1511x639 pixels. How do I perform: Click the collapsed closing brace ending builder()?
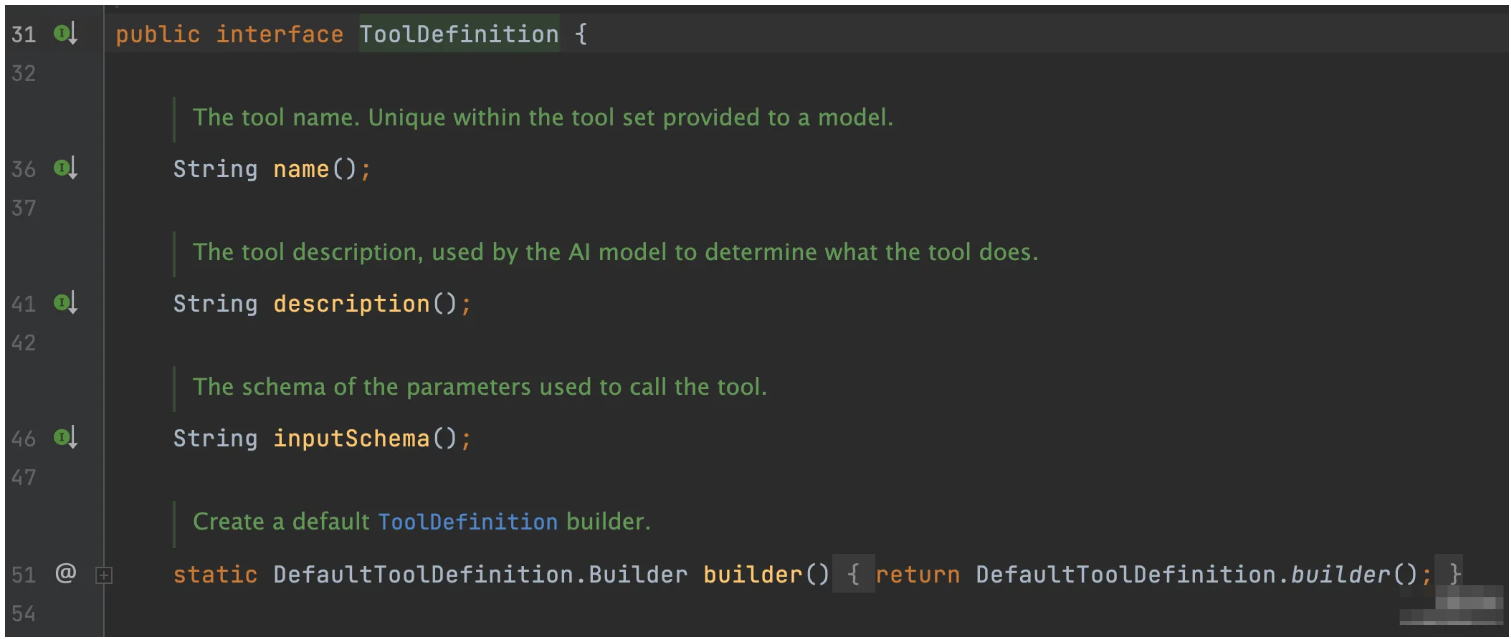pos(1455,575)
